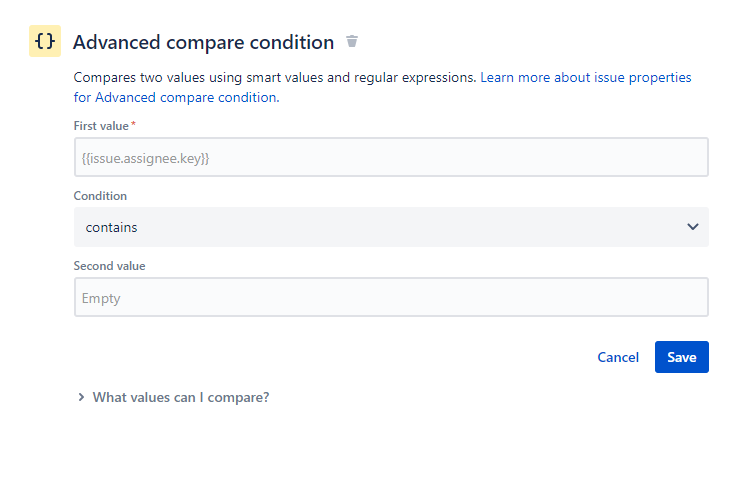Click the "Condition" field label
The image size is (742, 490).
click(100, 196)
